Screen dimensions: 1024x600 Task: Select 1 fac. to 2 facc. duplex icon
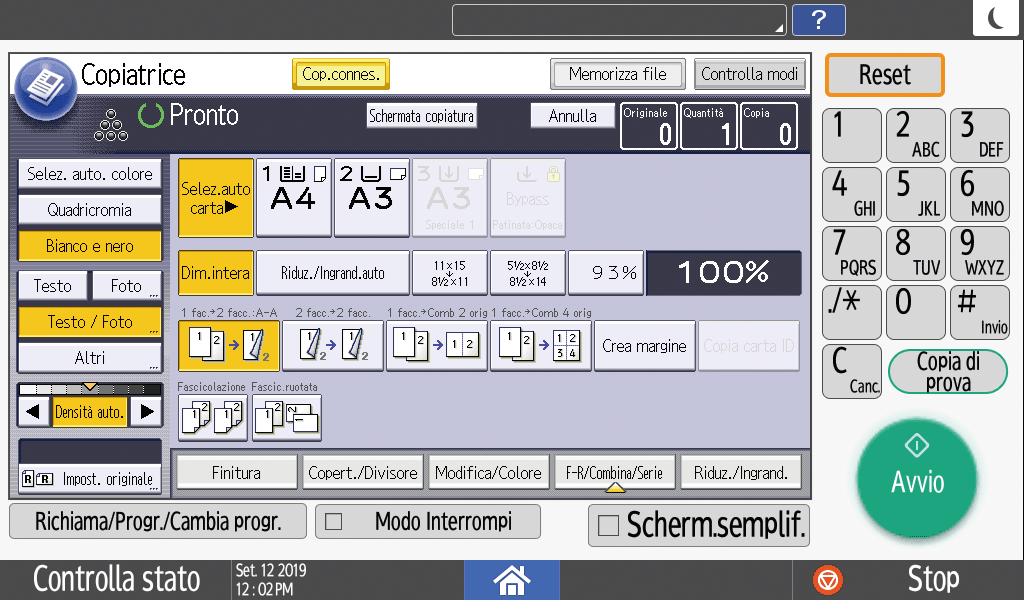click(229, 345)
